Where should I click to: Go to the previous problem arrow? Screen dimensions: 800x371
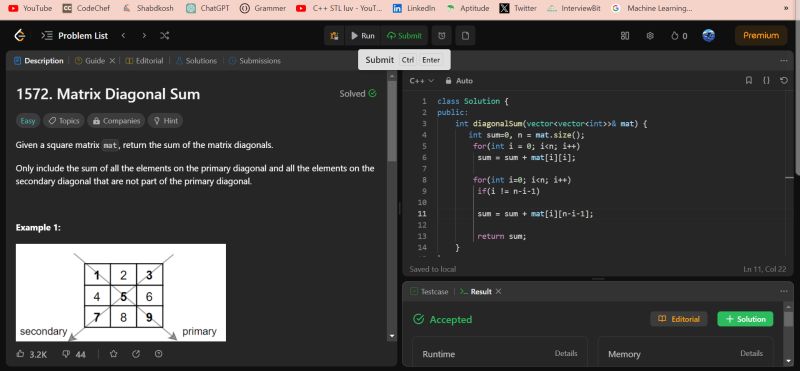pyautogui.click(x=123, y=35)
